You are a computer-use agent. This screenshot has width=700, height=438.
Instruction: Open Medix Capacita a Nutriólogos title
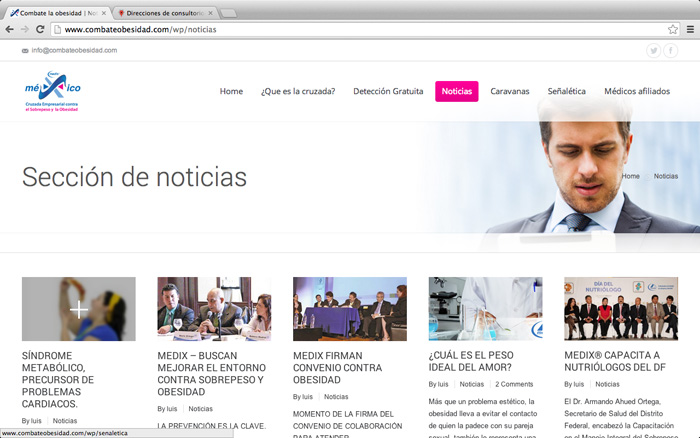[615, 361]
